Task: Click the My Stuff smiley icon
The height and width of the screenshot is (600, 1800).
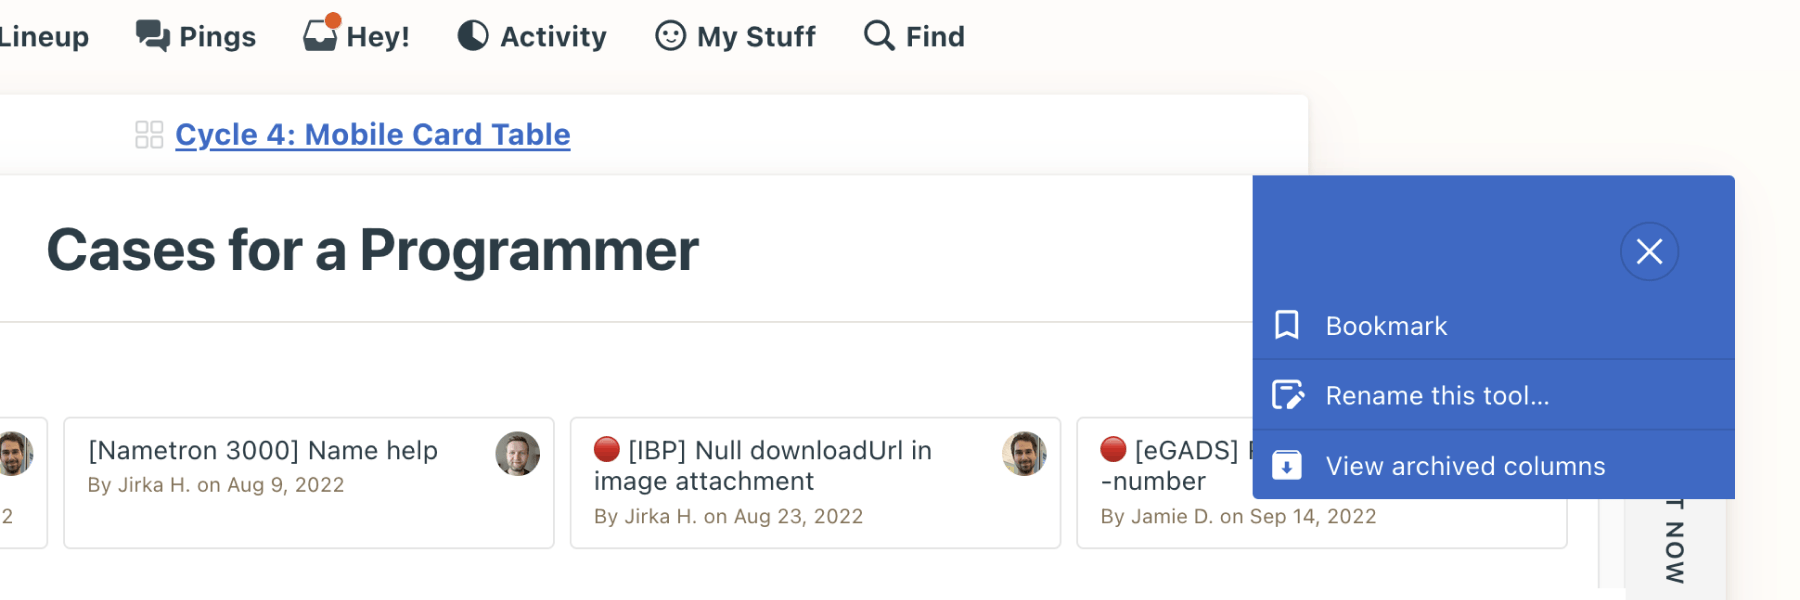Action: point(670,36)
